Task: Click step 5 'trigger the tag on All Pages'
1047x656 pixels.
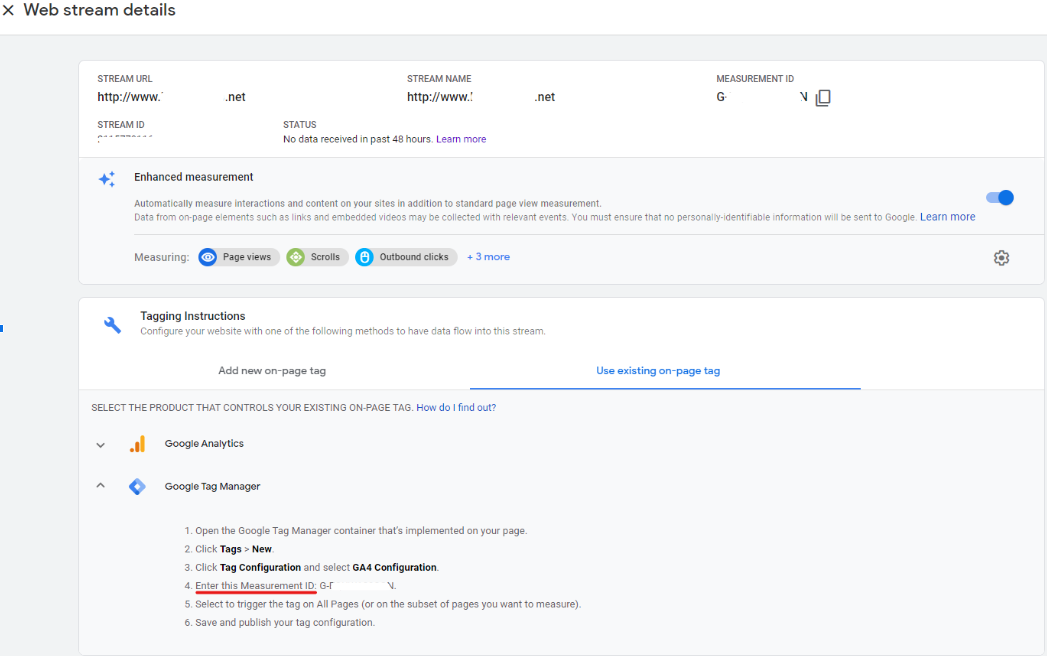Action: (388, 605)
